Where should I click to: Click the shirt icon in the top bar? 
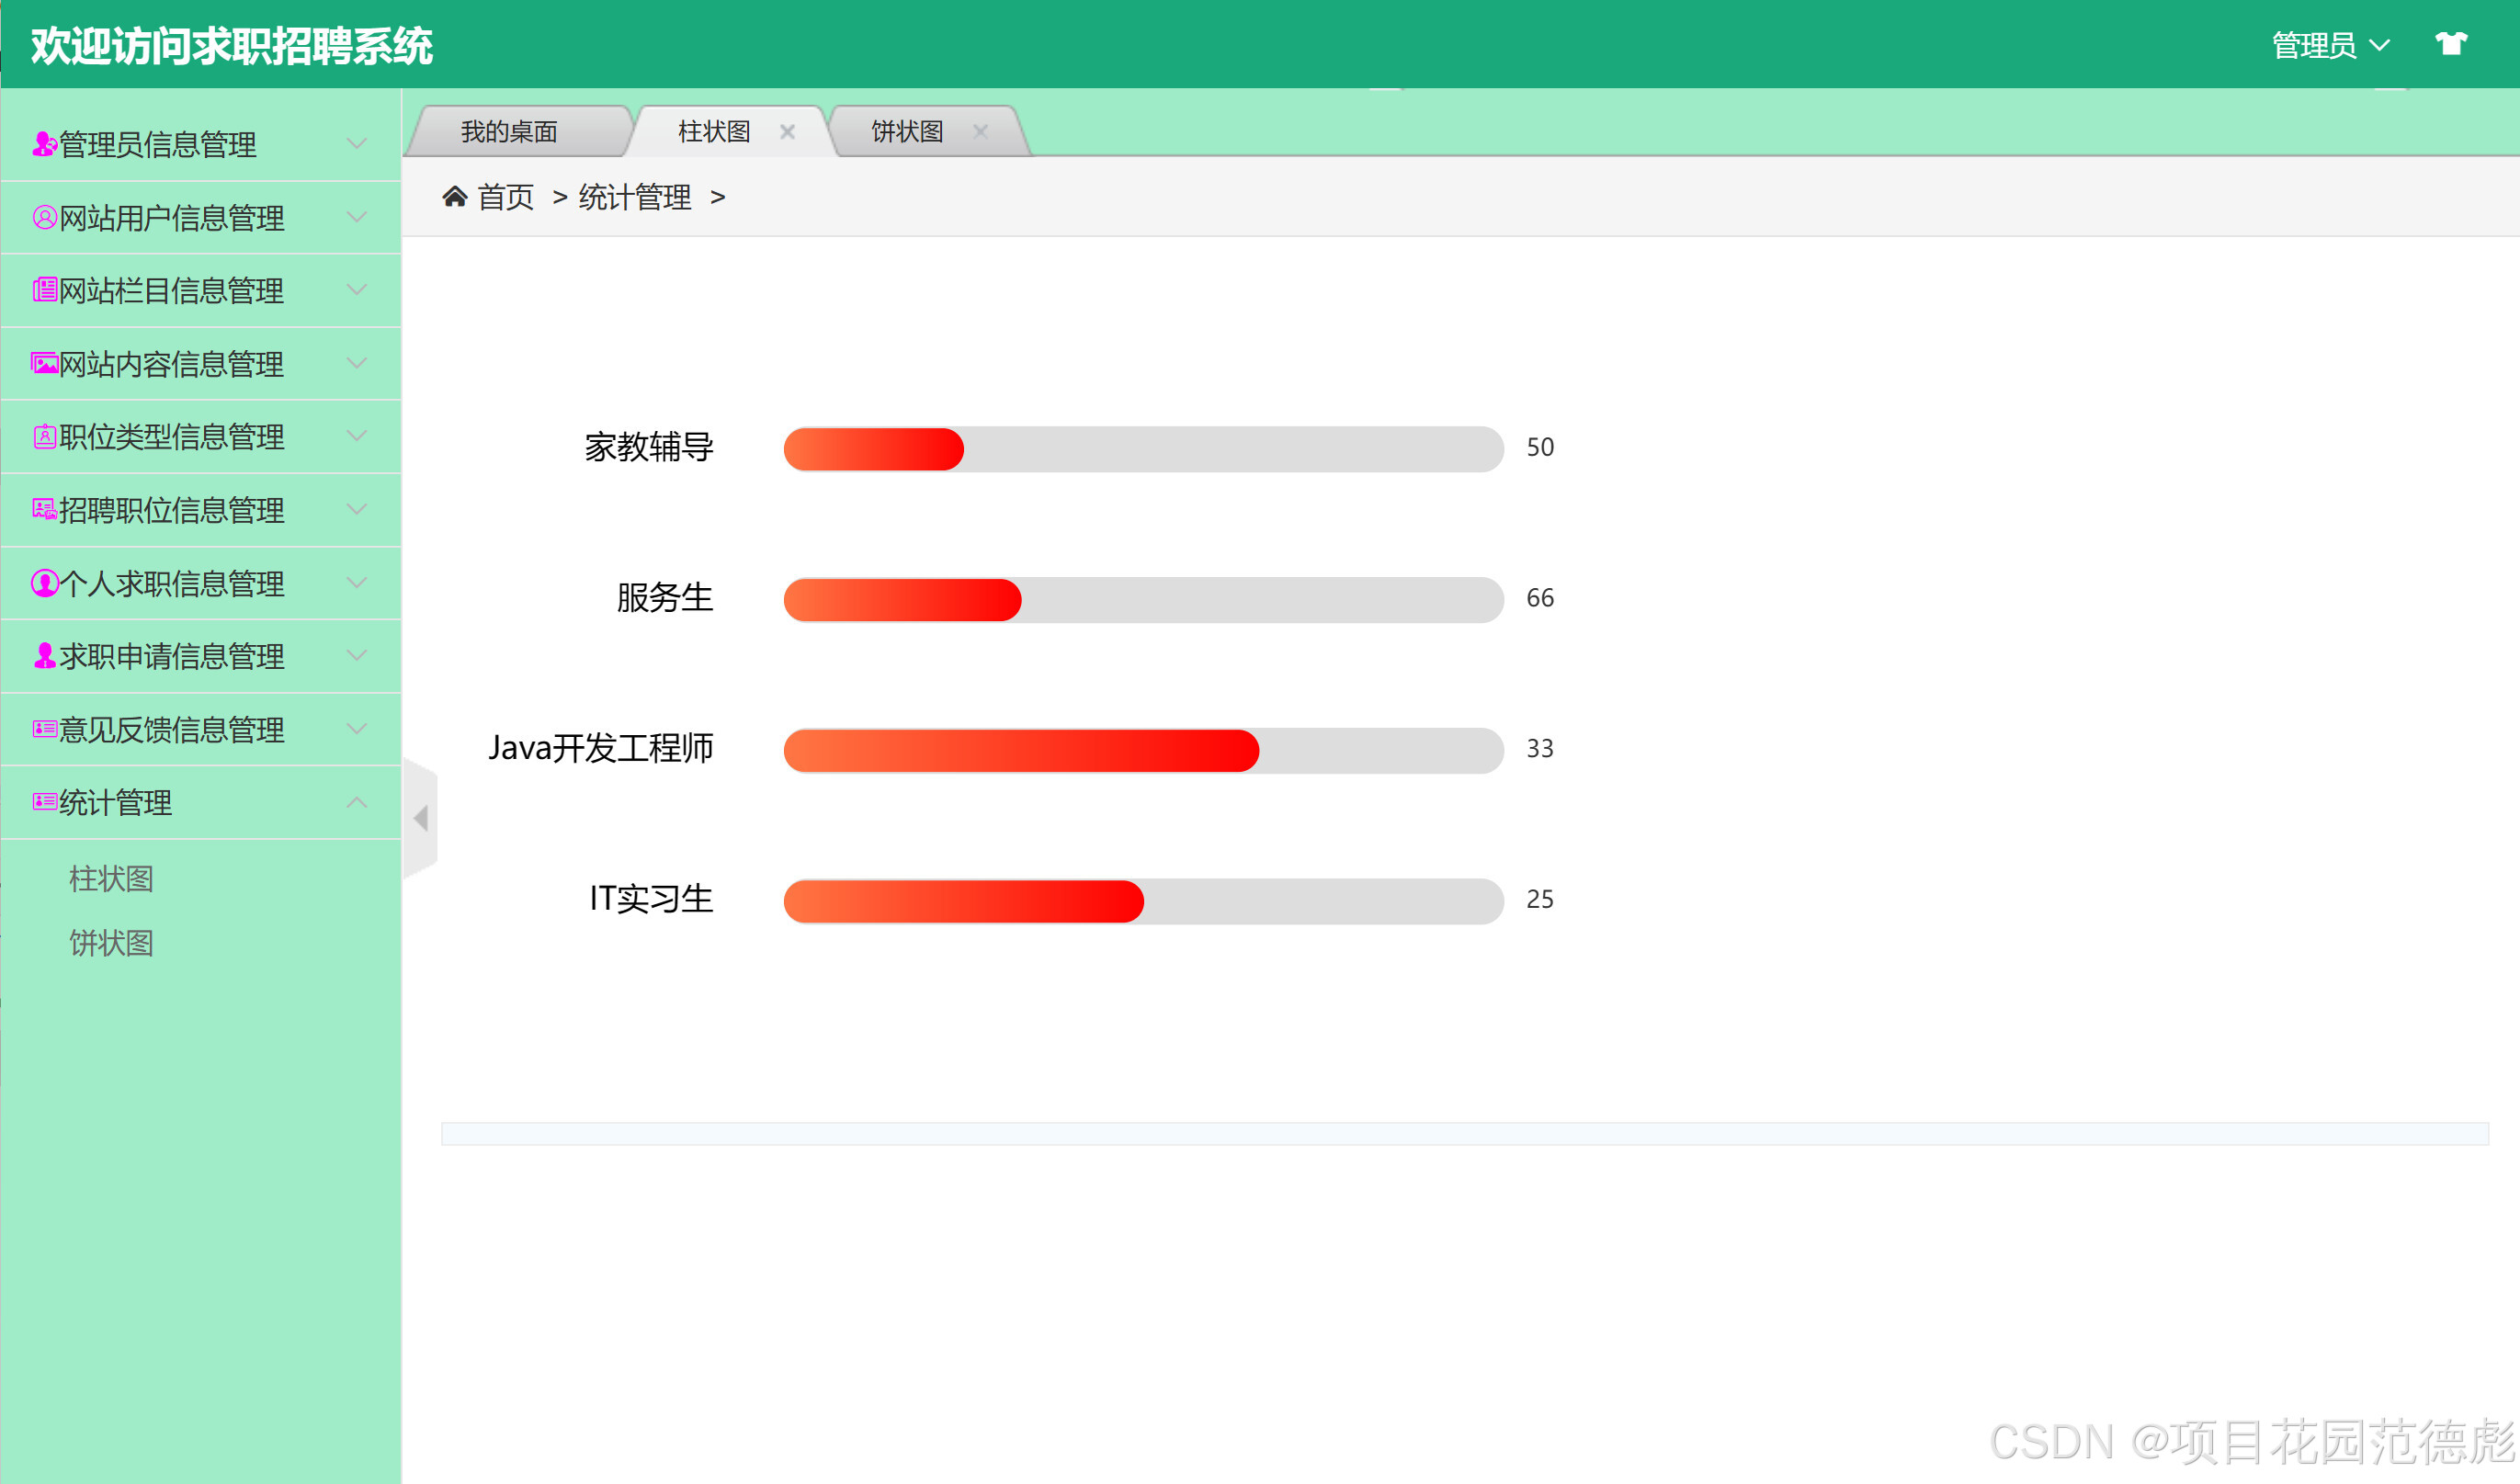click(2453, 44)
